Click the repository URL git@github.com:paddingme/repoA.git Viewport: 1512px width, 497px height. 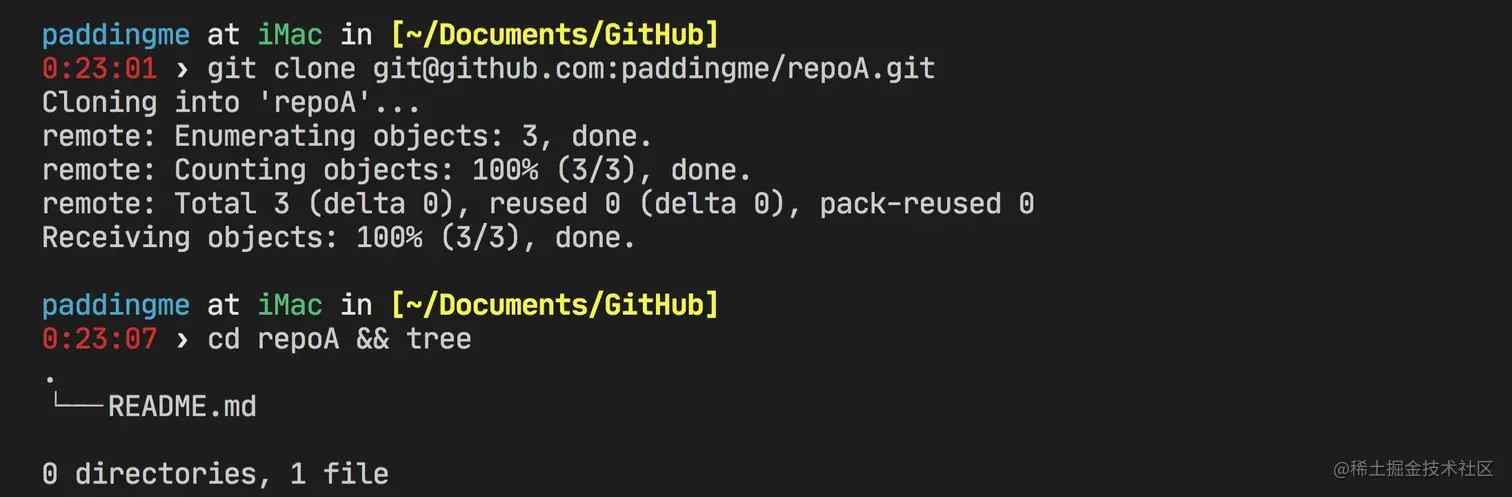pyautogui.click(x=654, y=69)
